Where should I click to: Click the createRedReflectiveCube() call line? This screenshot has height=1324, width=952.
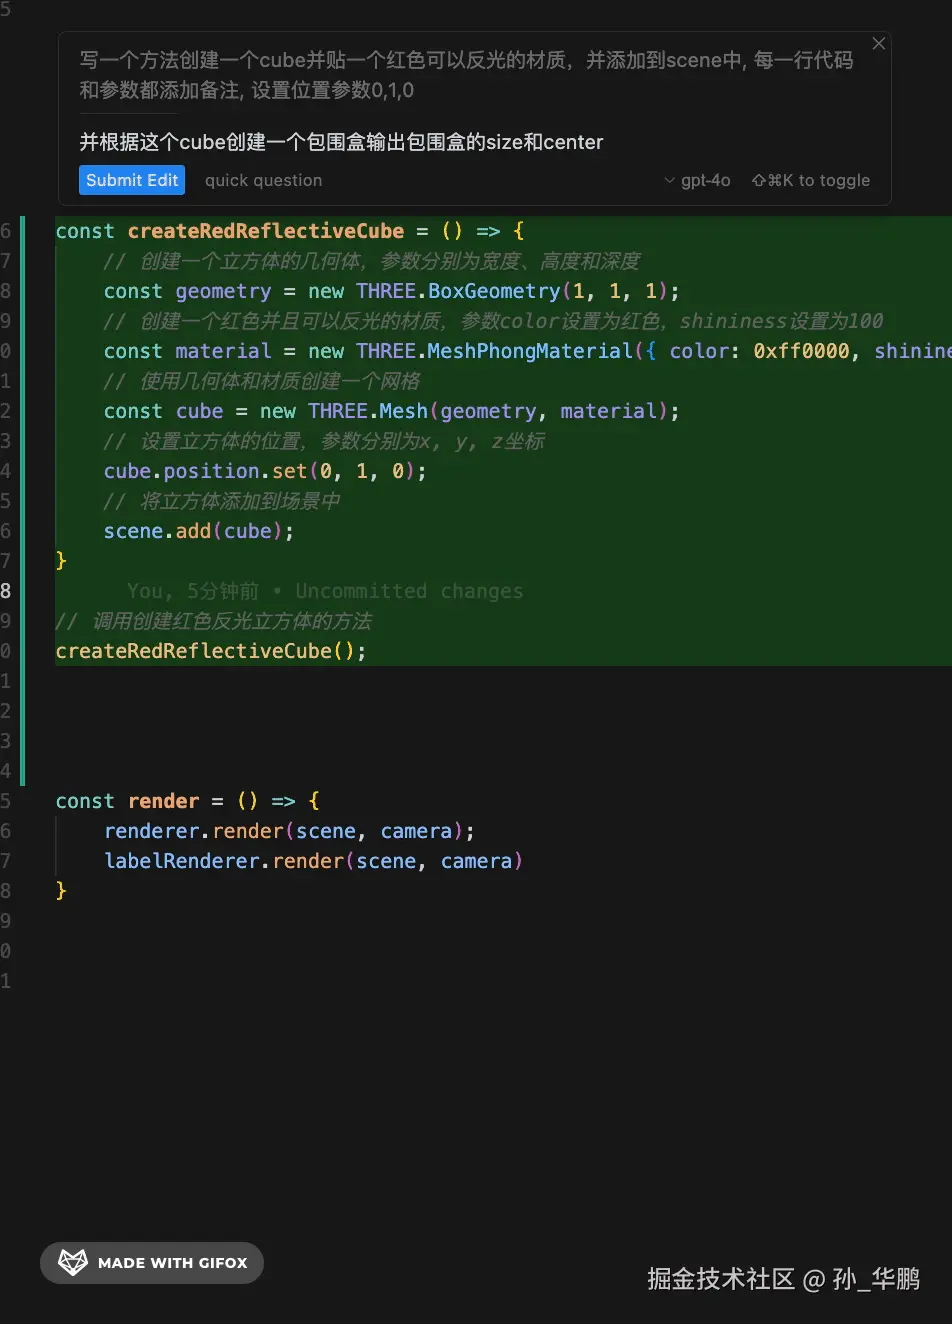click(x=210, y=651)
